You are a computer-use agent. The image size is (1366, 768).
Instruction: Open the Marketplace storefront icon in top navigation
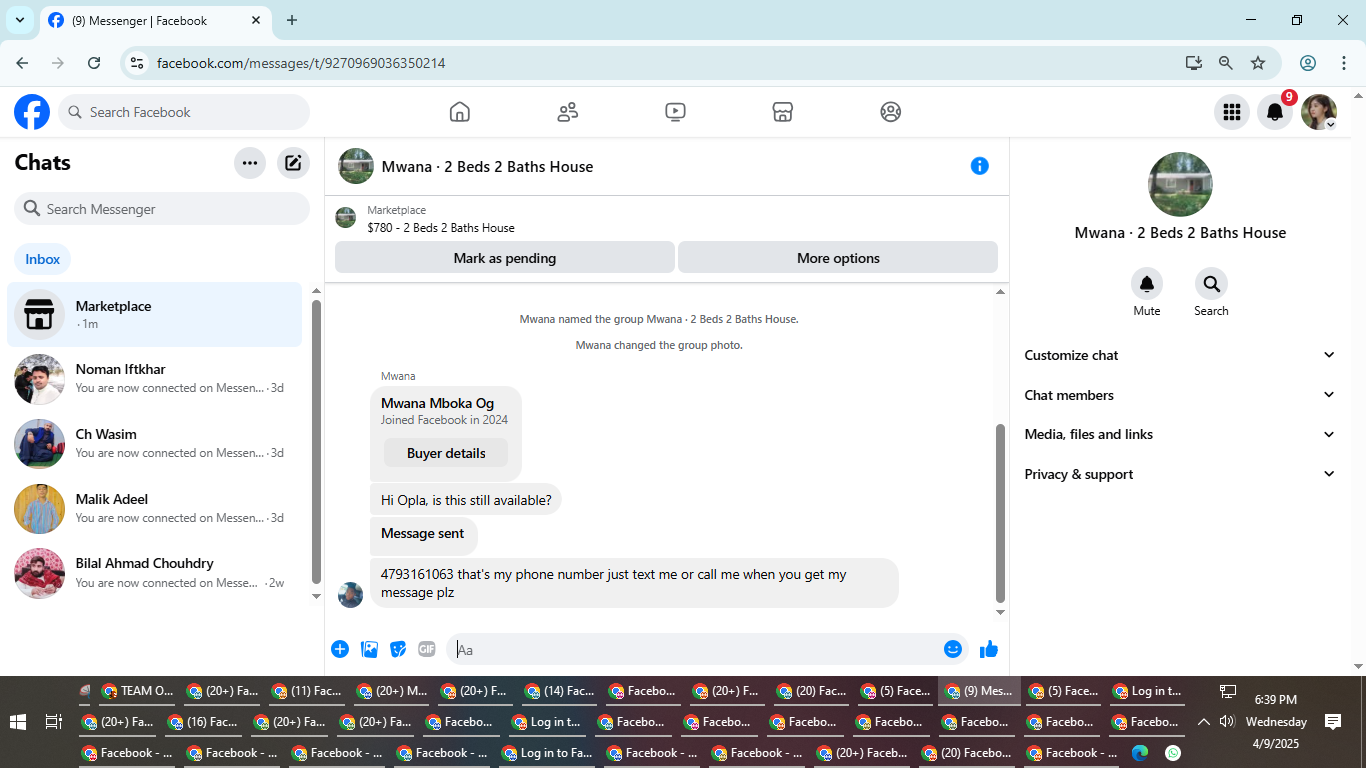click(783, 112)
